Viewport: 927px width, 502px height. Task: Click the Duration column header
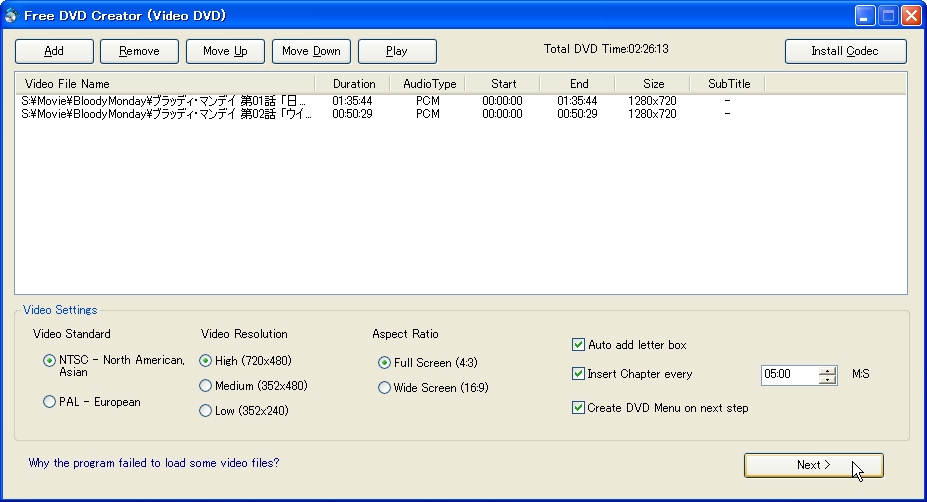[x=353, y=84]
